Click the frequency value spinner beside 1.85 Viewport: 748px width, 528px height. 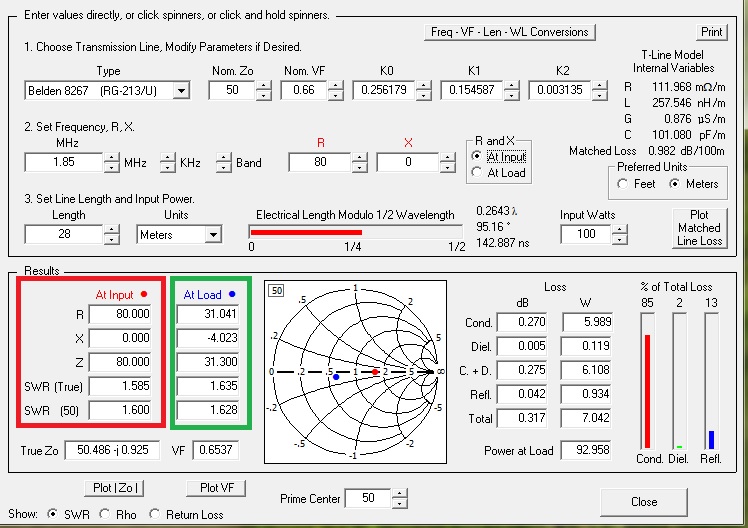pos(111,163)
